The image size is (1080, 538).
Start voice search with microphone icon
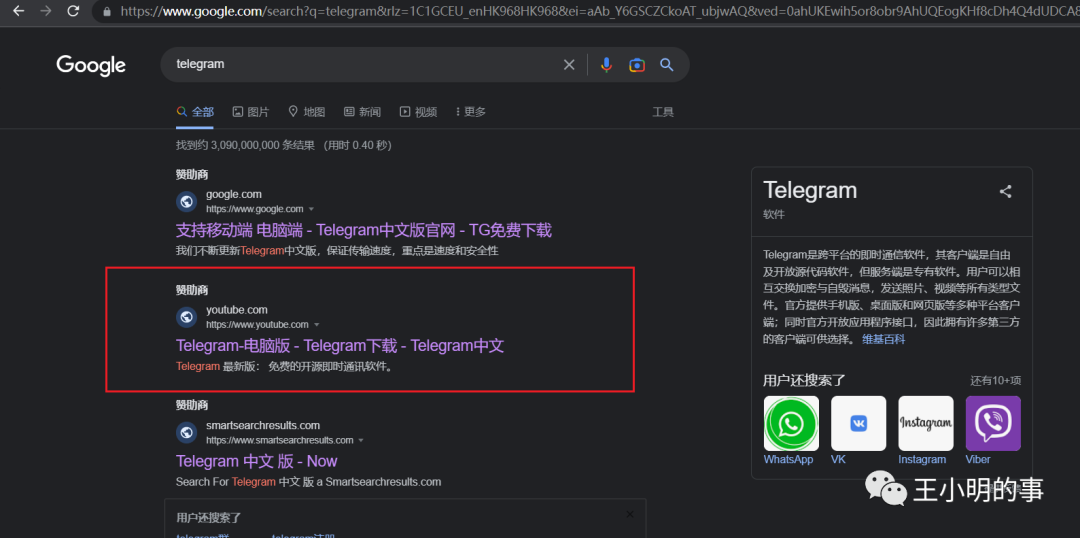click(606, 65)
